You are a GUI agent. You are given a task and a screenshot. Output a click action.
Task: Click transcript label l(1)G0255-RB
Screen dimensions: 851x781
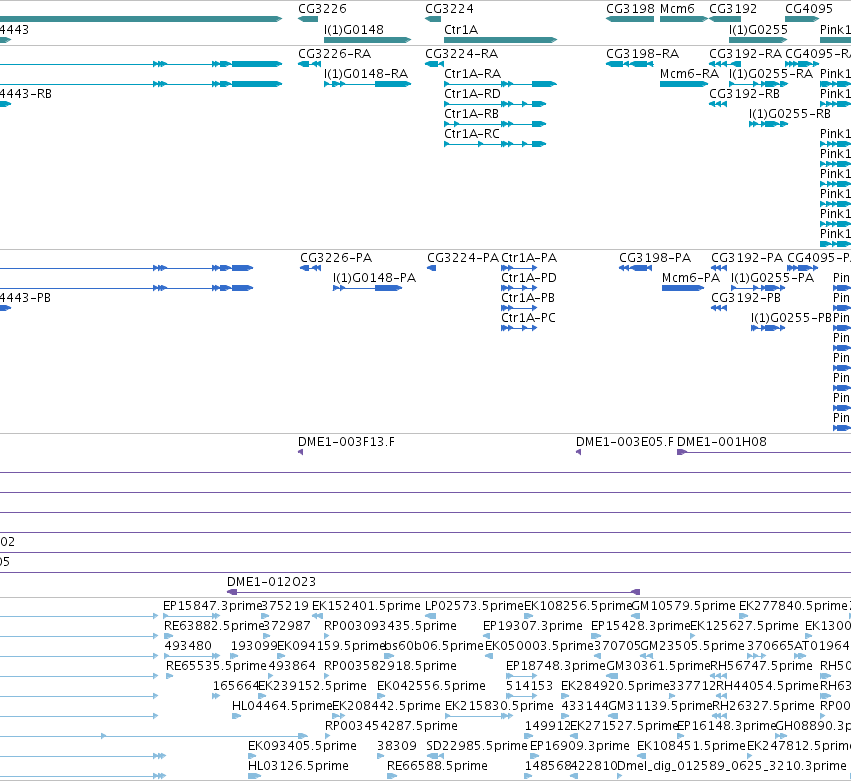[790, 114]
